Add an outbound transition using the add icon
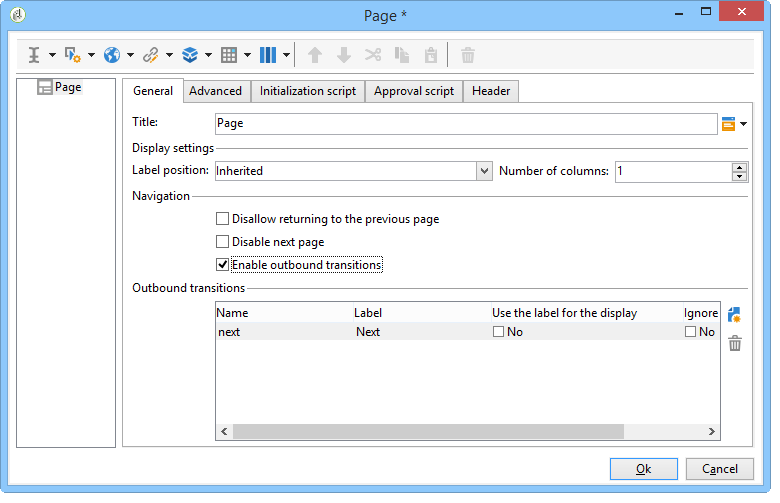780x503 pixels. pos(734,315)
